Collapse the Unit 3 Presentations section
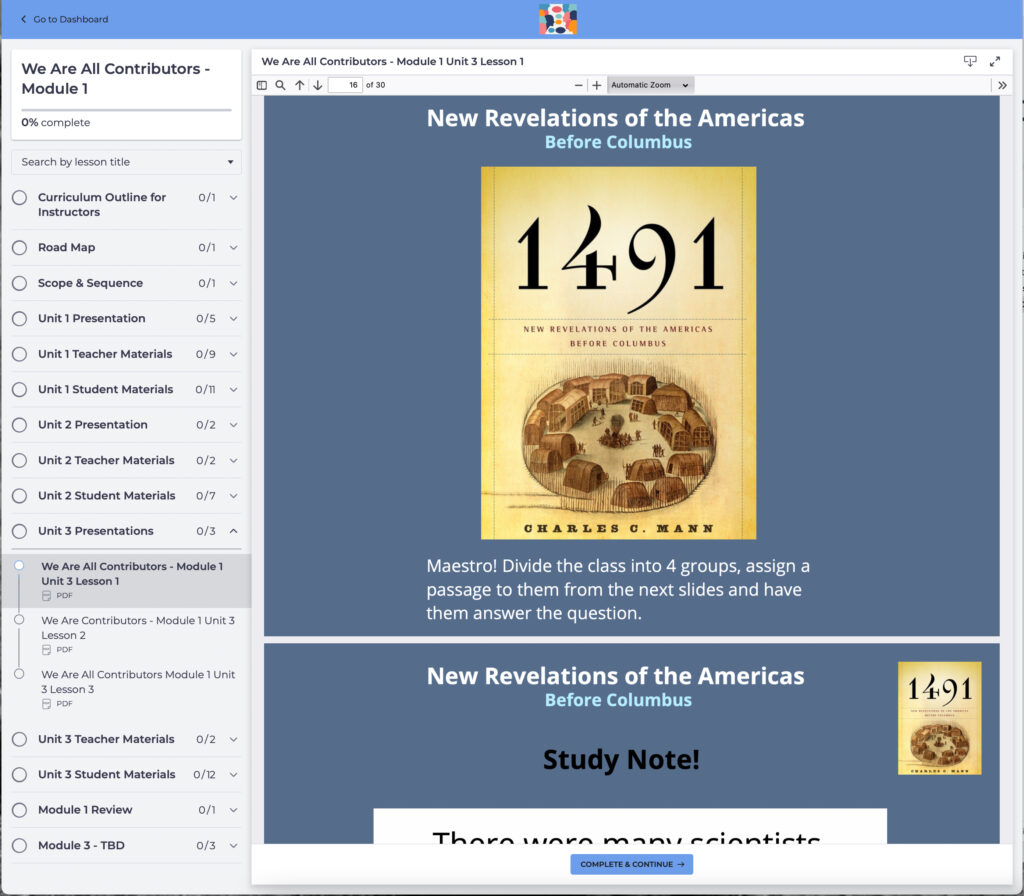Image resolution: width=1024 pixels, height=896 pixels. (x=234, y=531)
